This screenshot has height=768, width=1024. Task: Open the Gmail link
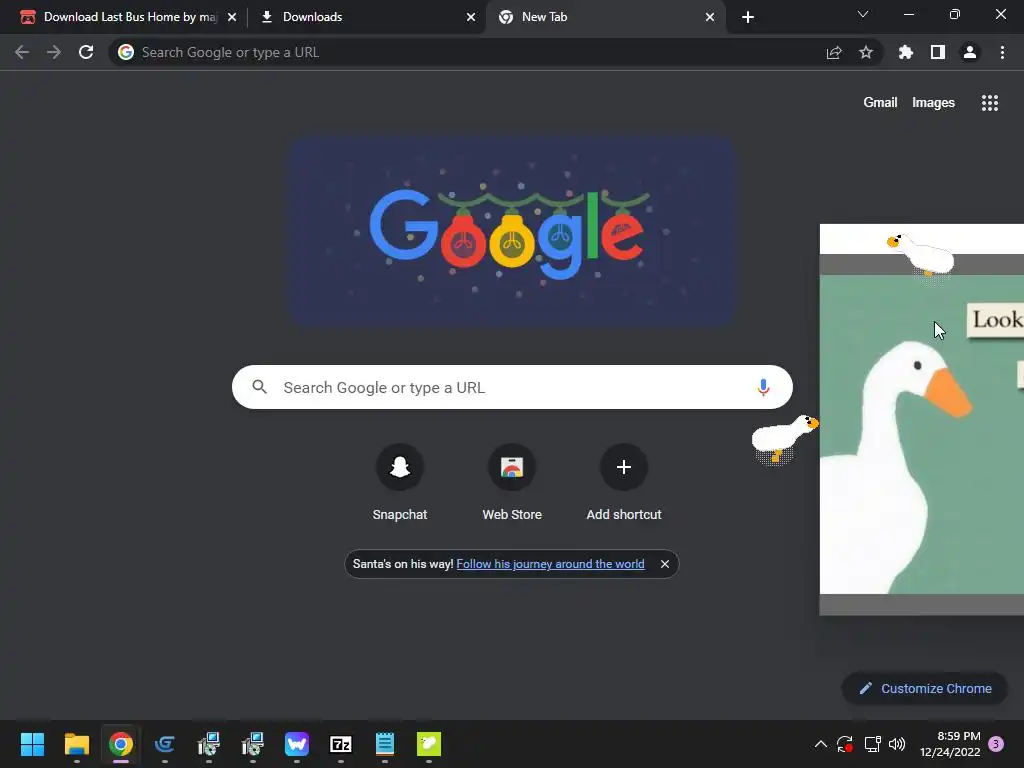(880, 103)
